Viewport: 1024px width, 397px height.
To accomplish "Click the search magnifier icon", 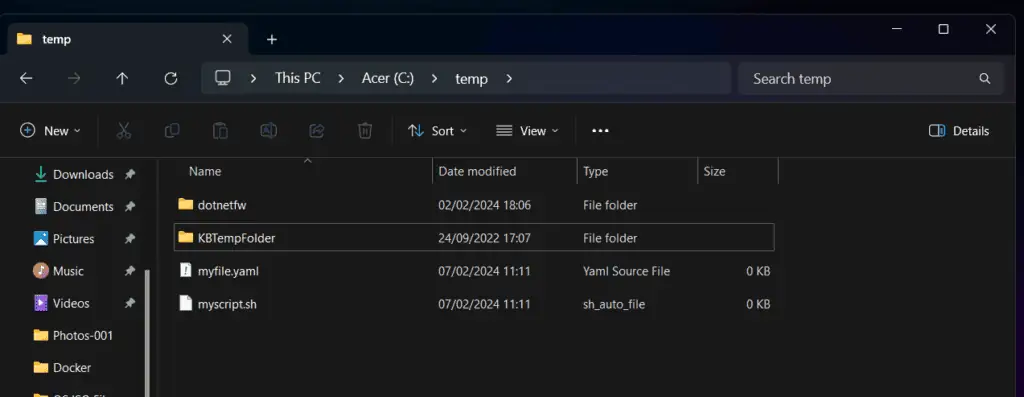I will pos(985,79).
